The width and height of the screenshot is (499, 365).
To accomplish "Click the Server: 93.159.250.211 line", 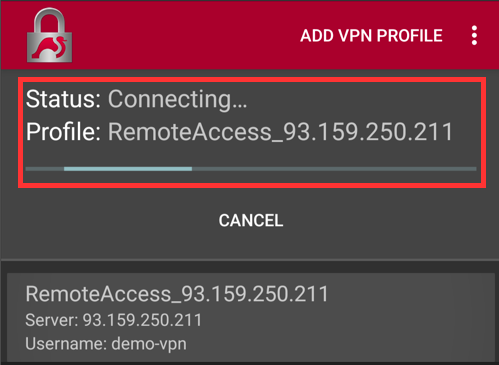I will pyautogui.click(x=114, y=320).
